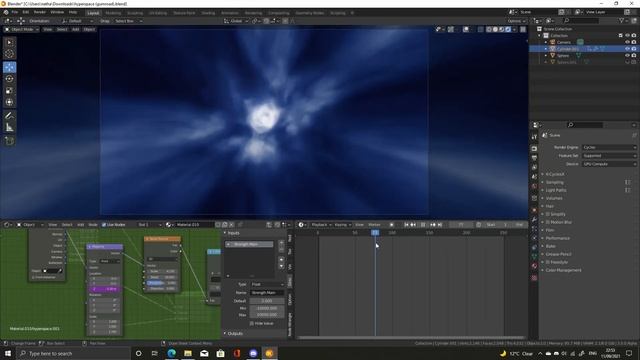The width and height of the screenshot is (640, 360).
Task: Open the File menu
Action: click(x=15, y=12)
